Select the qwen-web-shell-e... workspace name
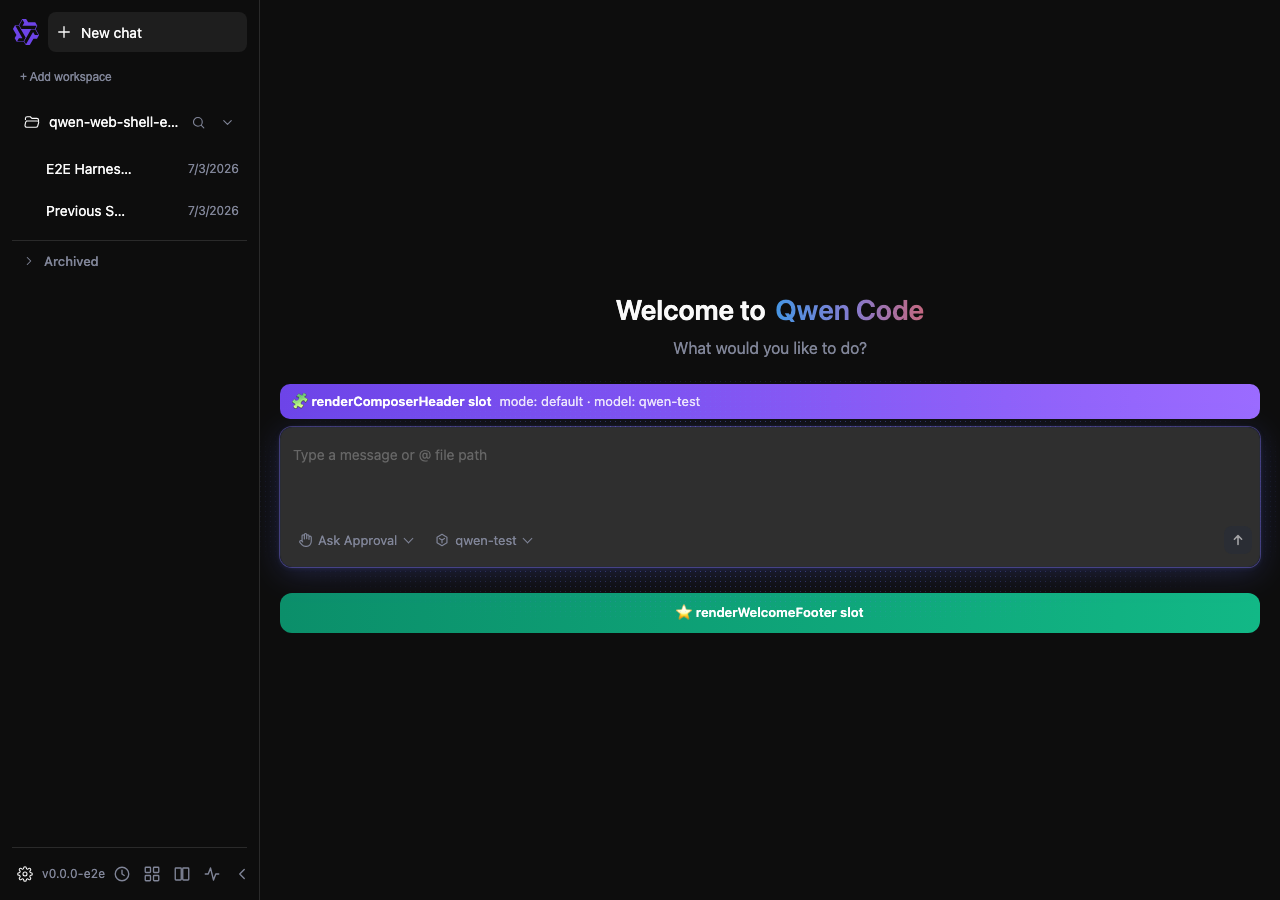Image resolution: width=1280 pixels, height=900 pixels. (x=113, y=122)
